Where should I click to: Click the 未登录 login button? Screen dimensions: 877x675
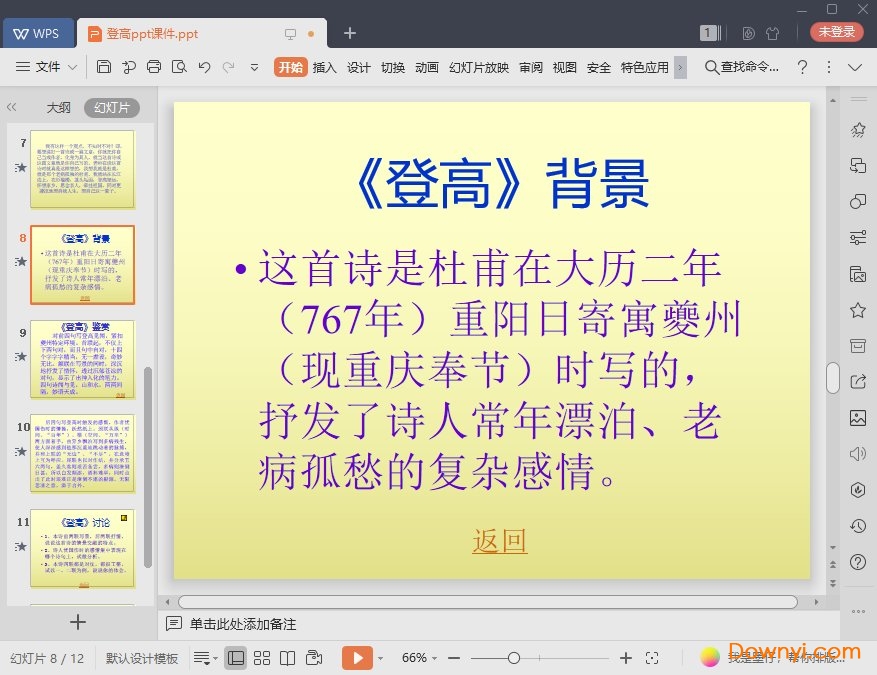pyautogui.click(x=836, y=32)
